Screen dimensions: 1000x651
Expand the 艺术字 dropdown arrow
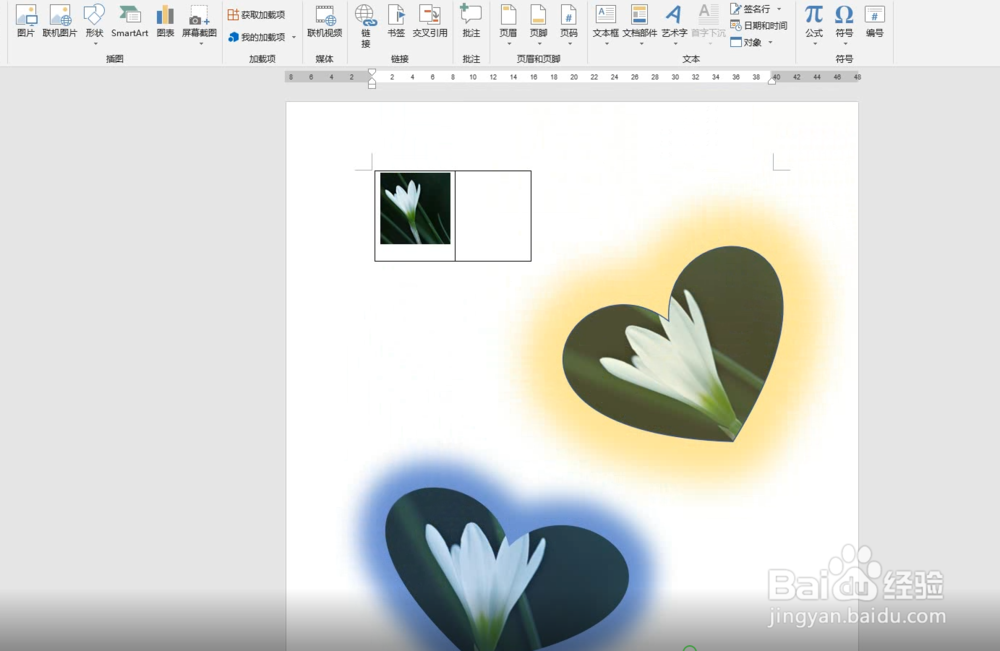click(x=675, y=43)
